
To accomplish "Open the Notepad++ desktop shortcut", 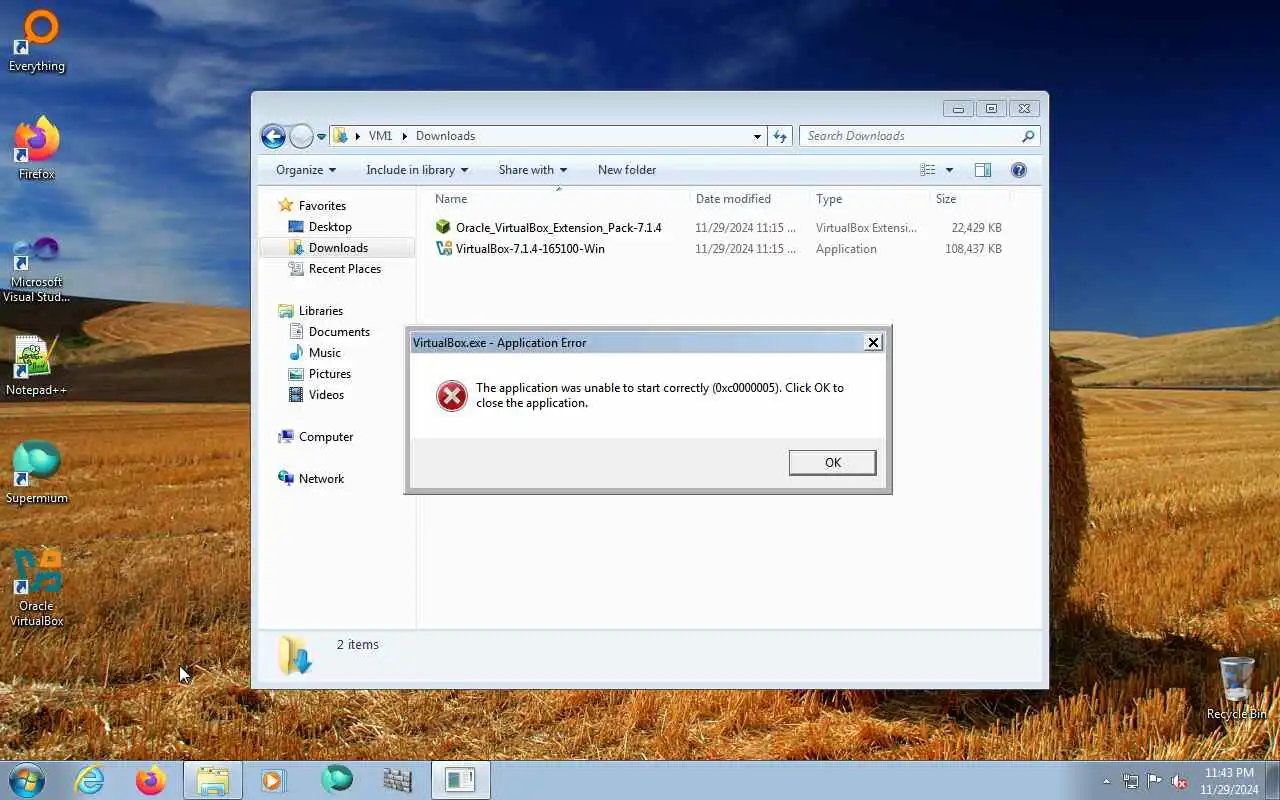I will click(36, 367).
